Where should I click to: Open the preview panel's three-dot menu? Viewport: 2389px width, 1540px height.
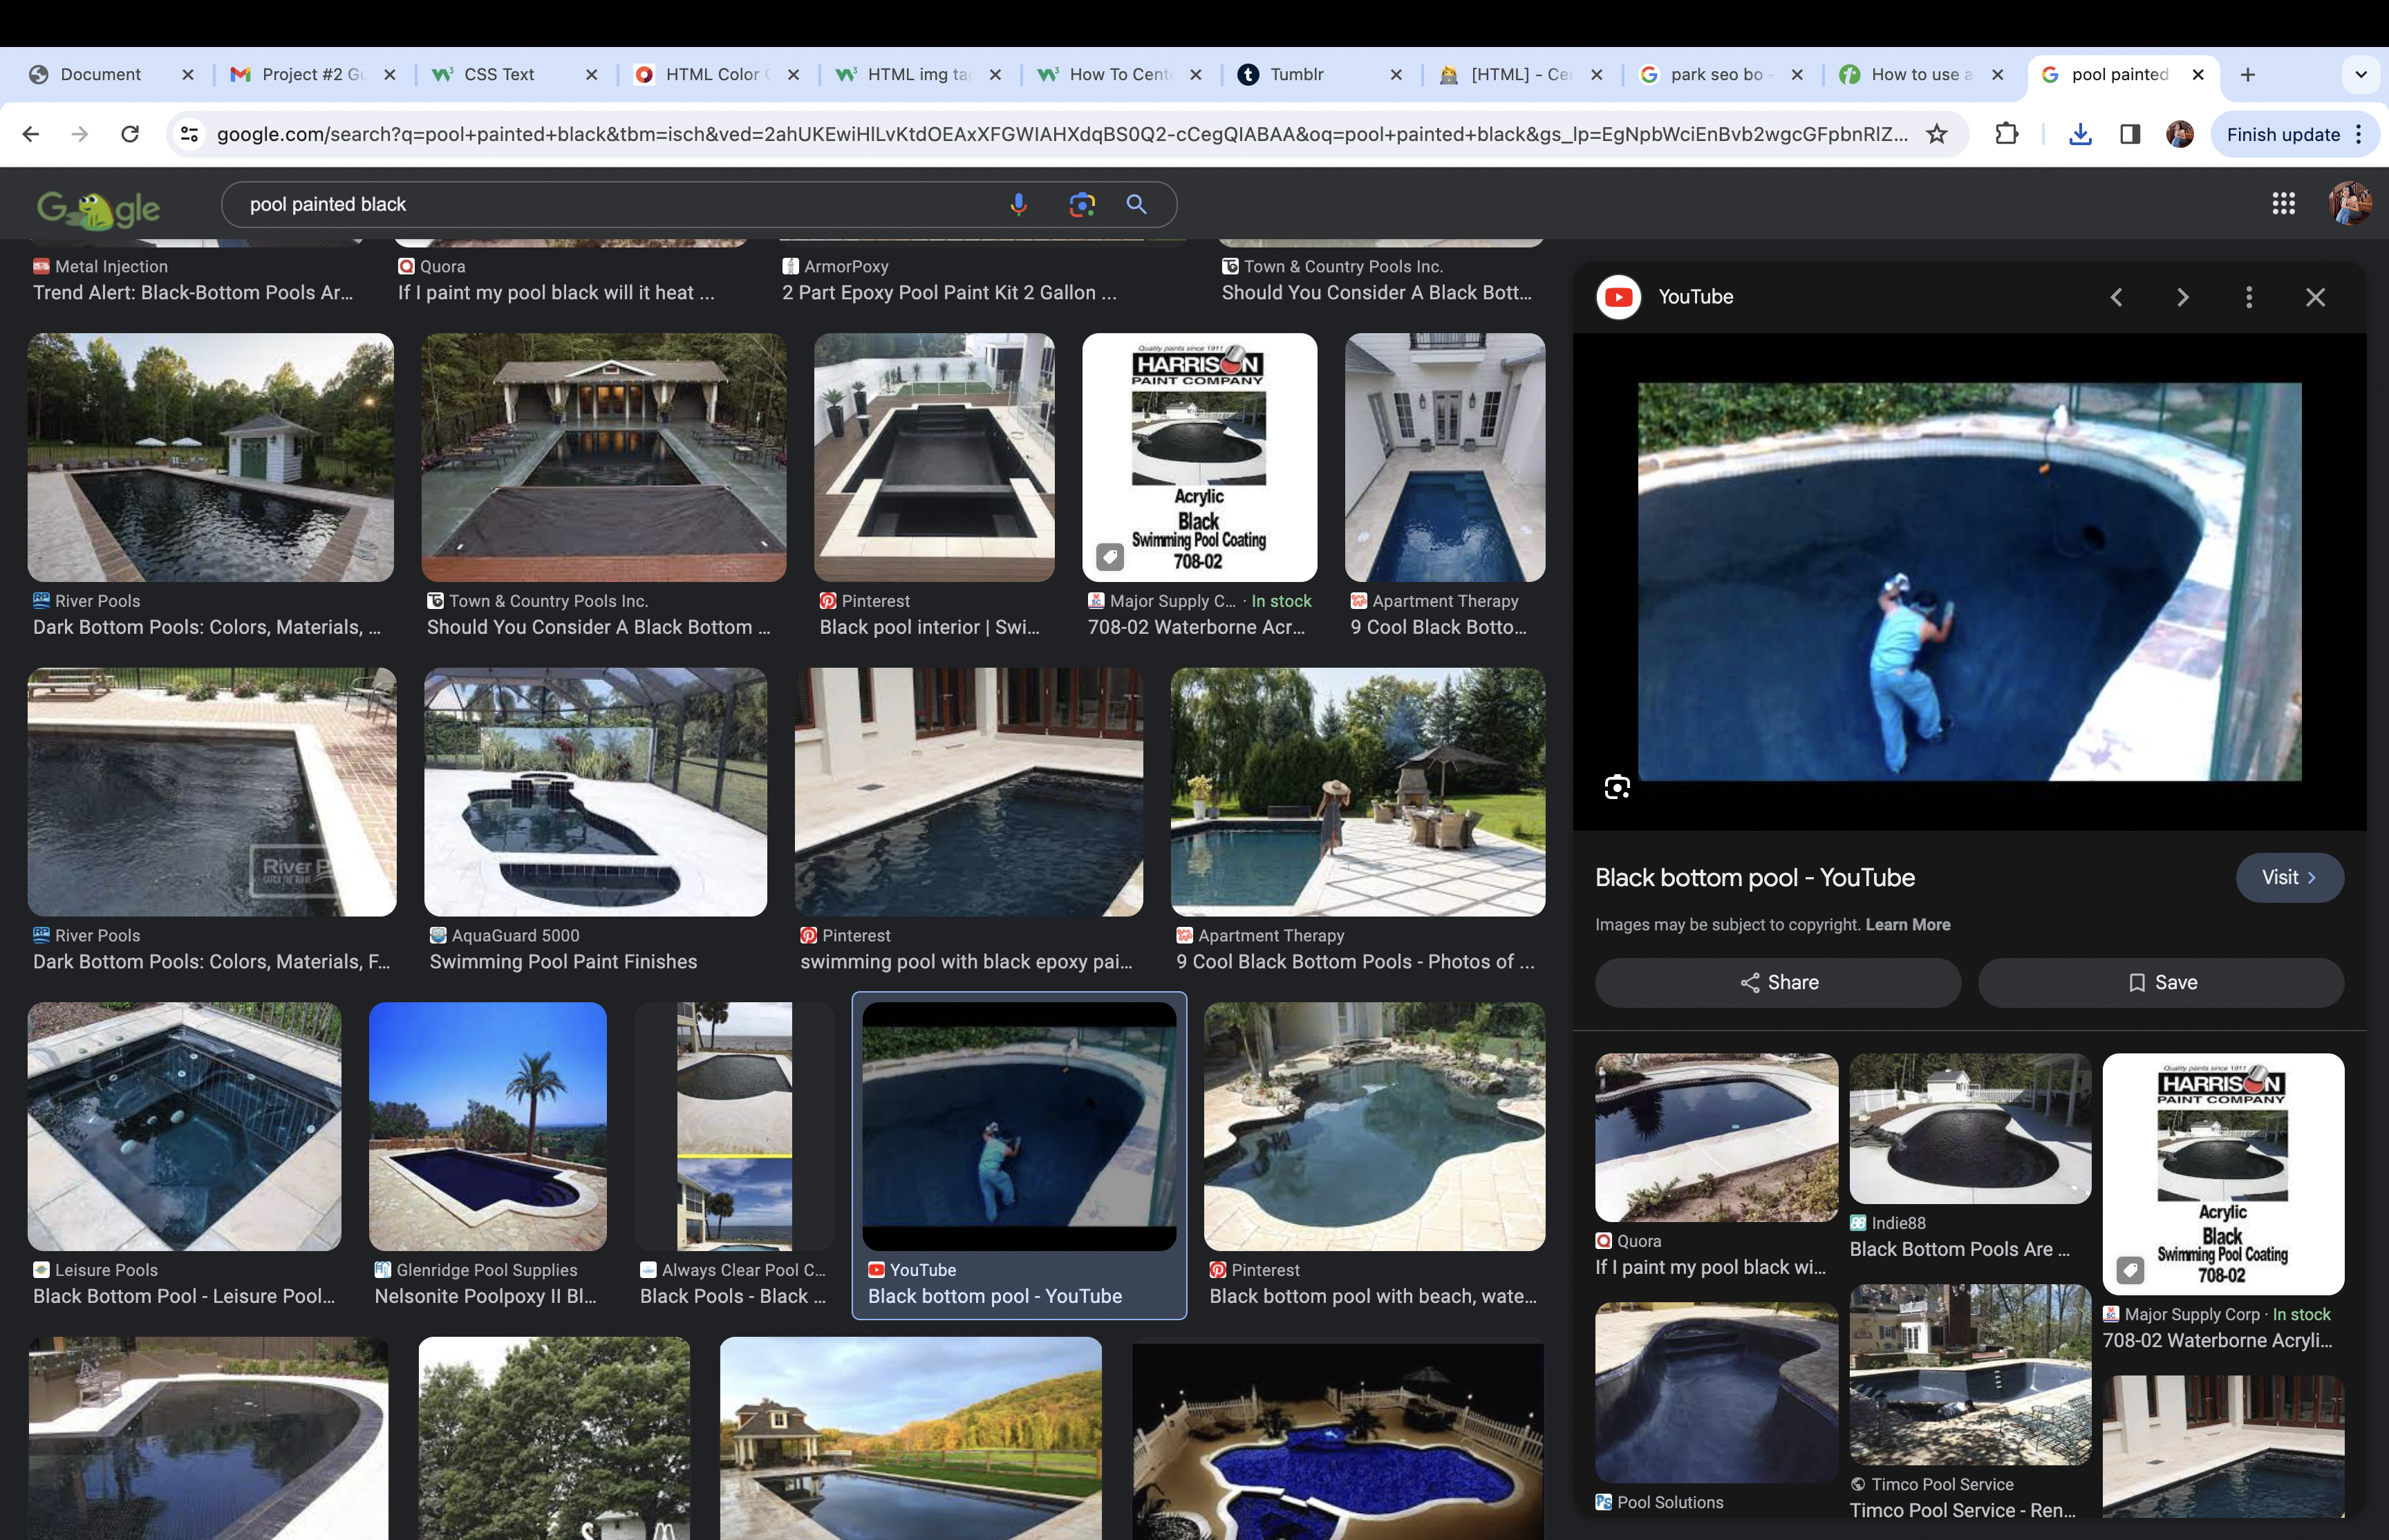2249,297
